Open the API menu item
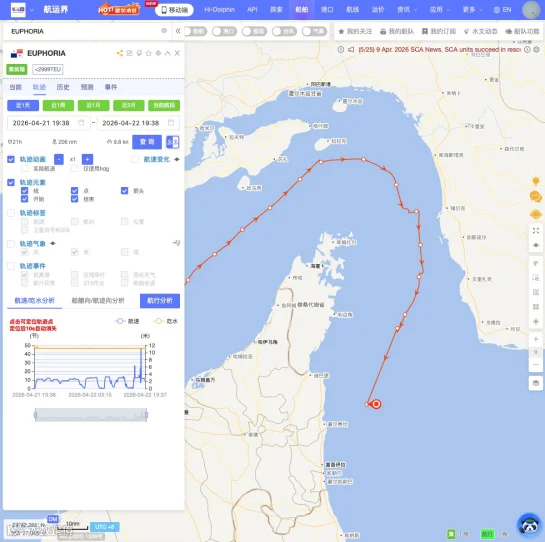545x542 pixels. 252,10
